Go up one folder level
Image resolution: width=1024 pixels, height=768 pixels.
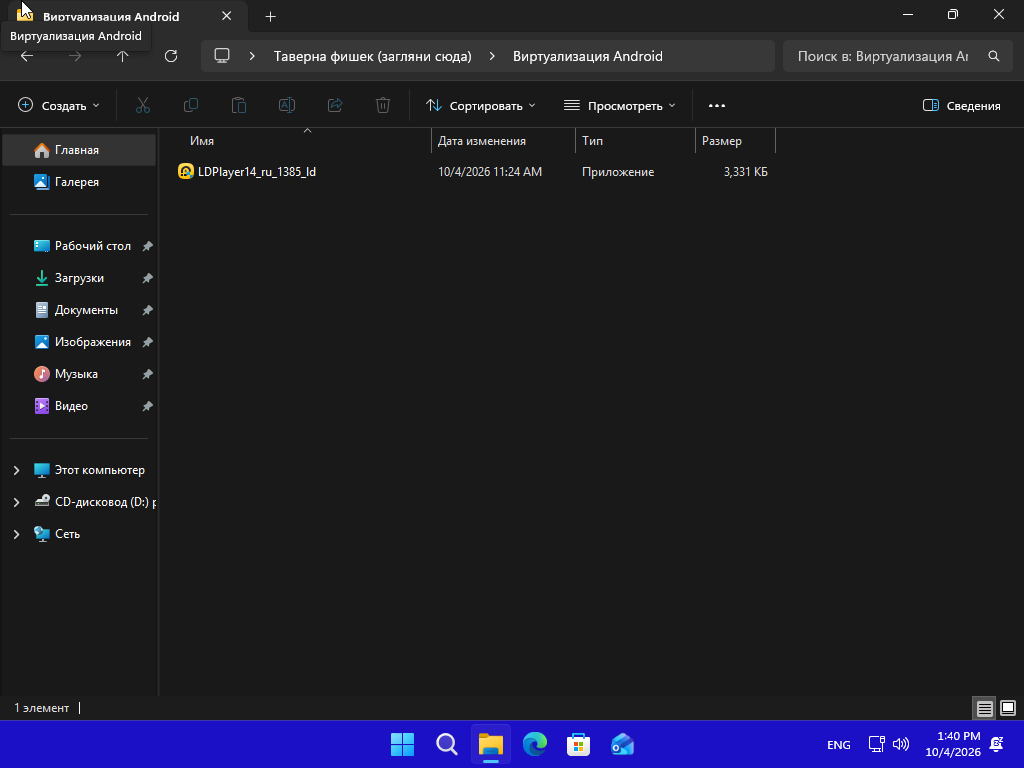click(122, 56)
